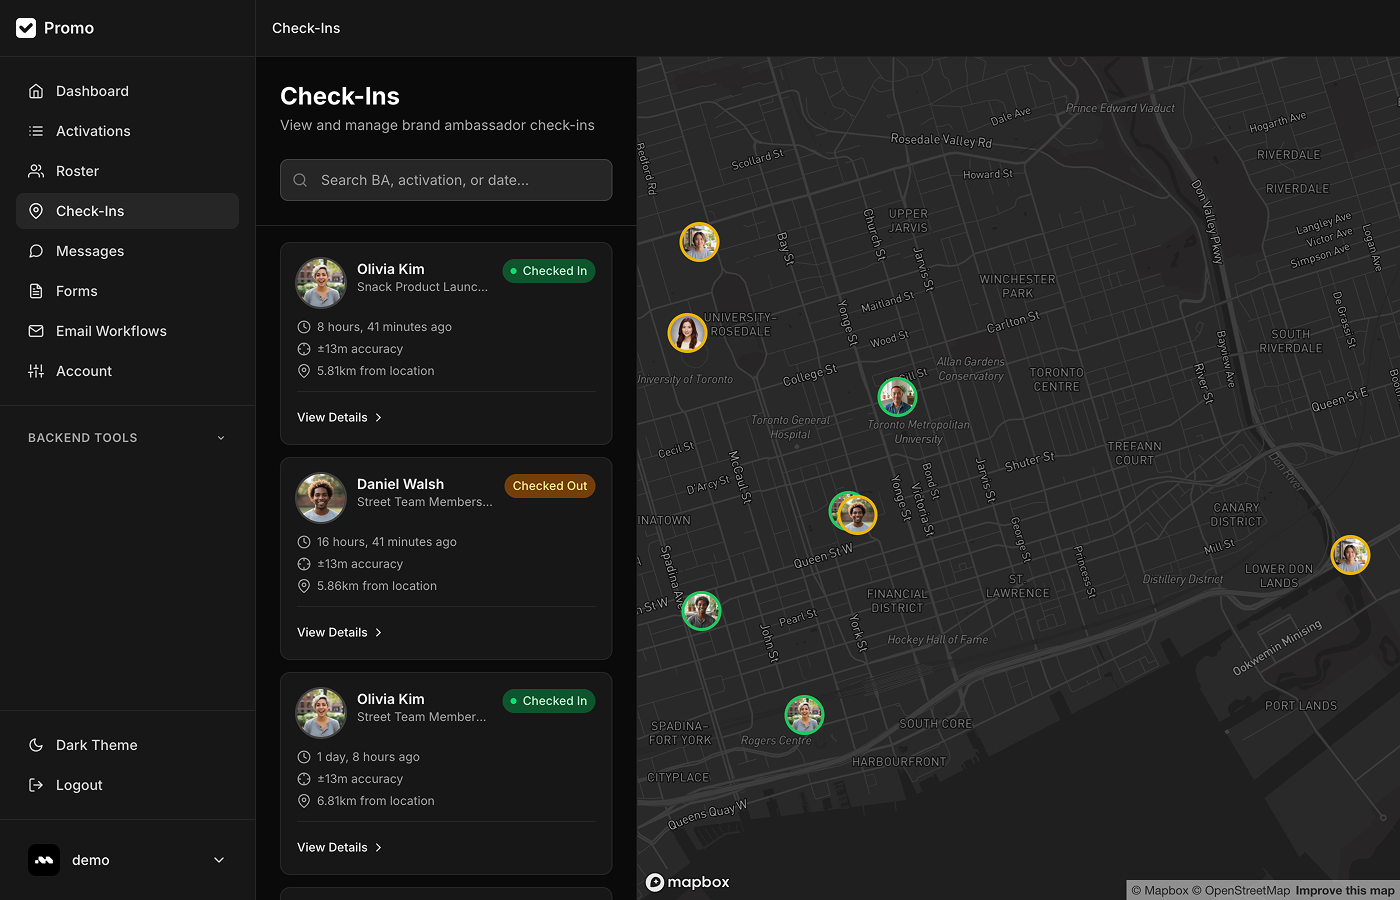Click the Account settings sliders icon

35,370
